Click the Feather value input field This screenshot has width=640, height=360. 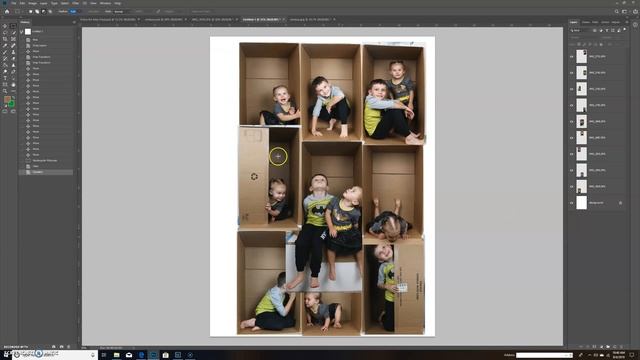pos(73,11)
